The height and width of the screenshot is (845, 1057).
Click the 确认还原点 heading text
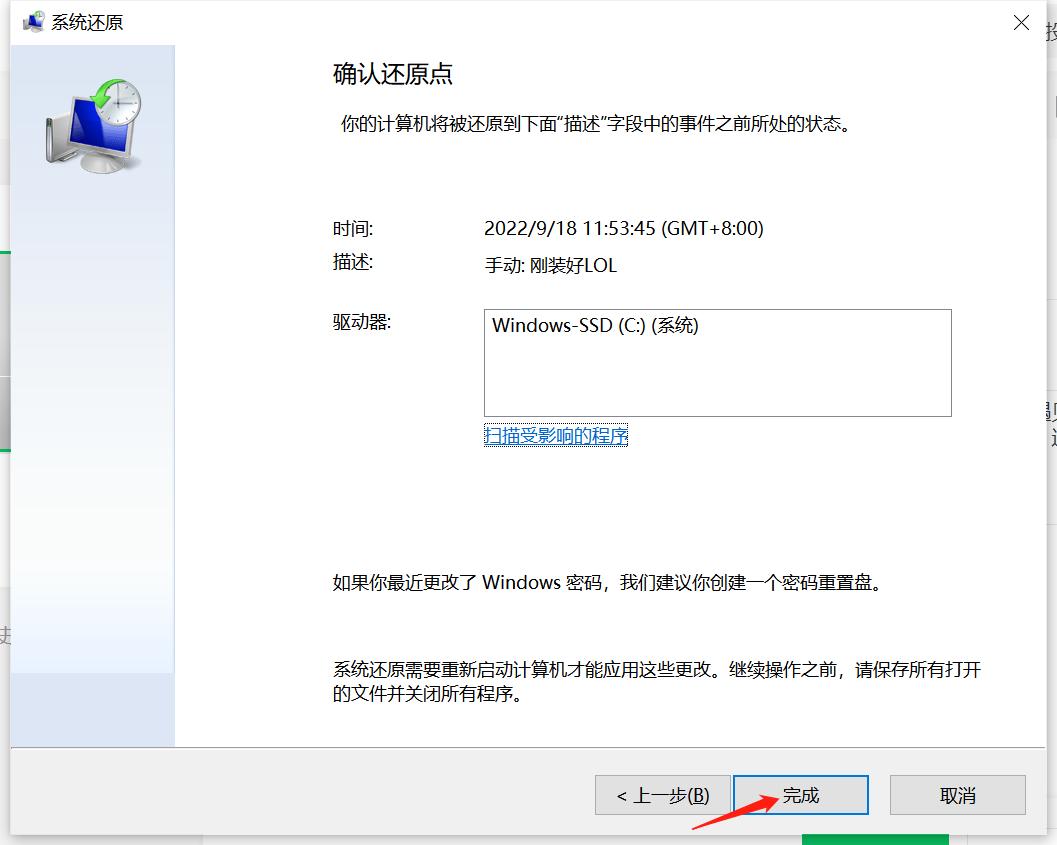pyautogui.click(x=391, y=73)
